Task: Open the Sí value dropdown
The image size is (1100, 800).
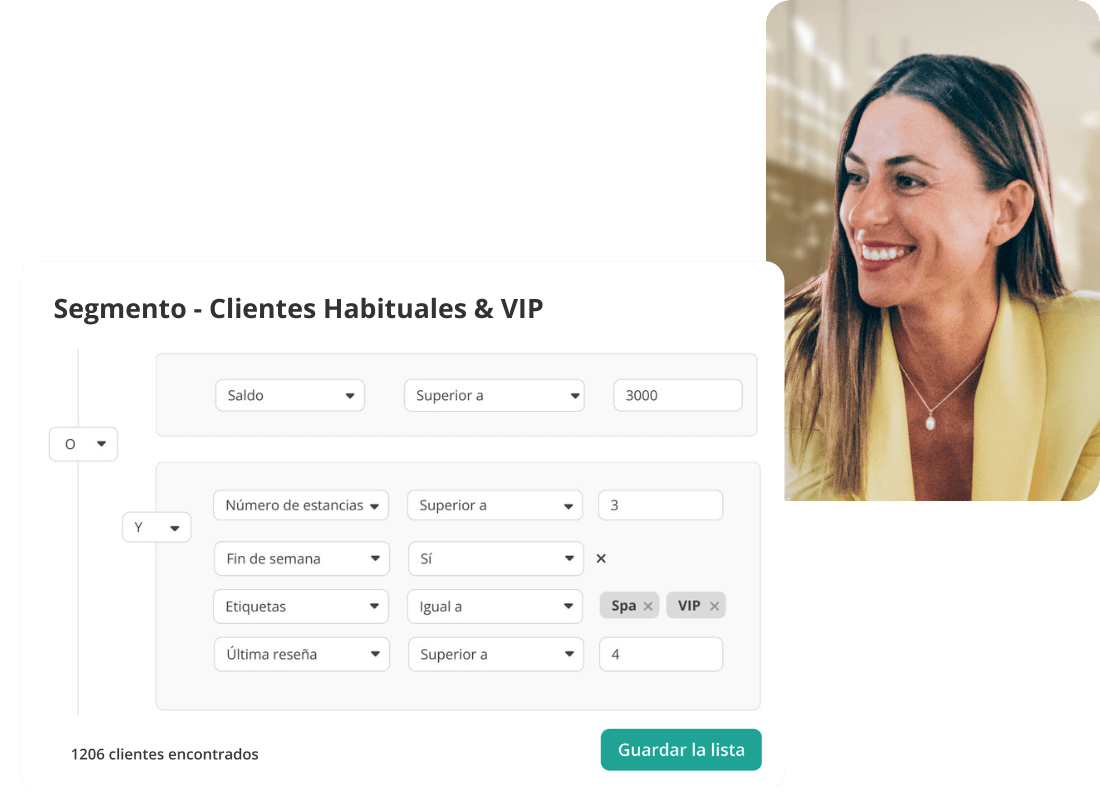Action: click(496, 559)
